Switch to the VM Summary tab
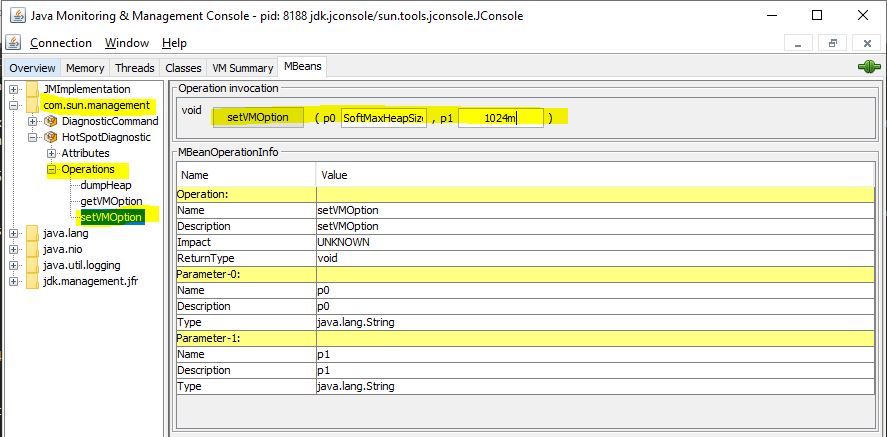This screenshot has width=887, height=437. pyautogui.click(x=243, y=68)
